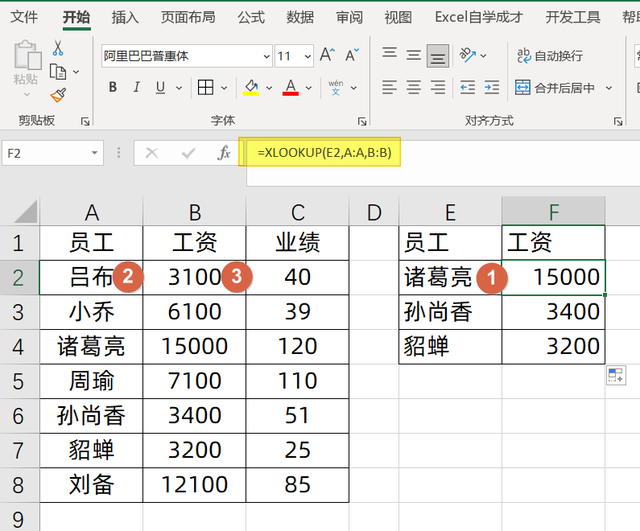Open alignment settings dialog launcher

click(618, 121)
